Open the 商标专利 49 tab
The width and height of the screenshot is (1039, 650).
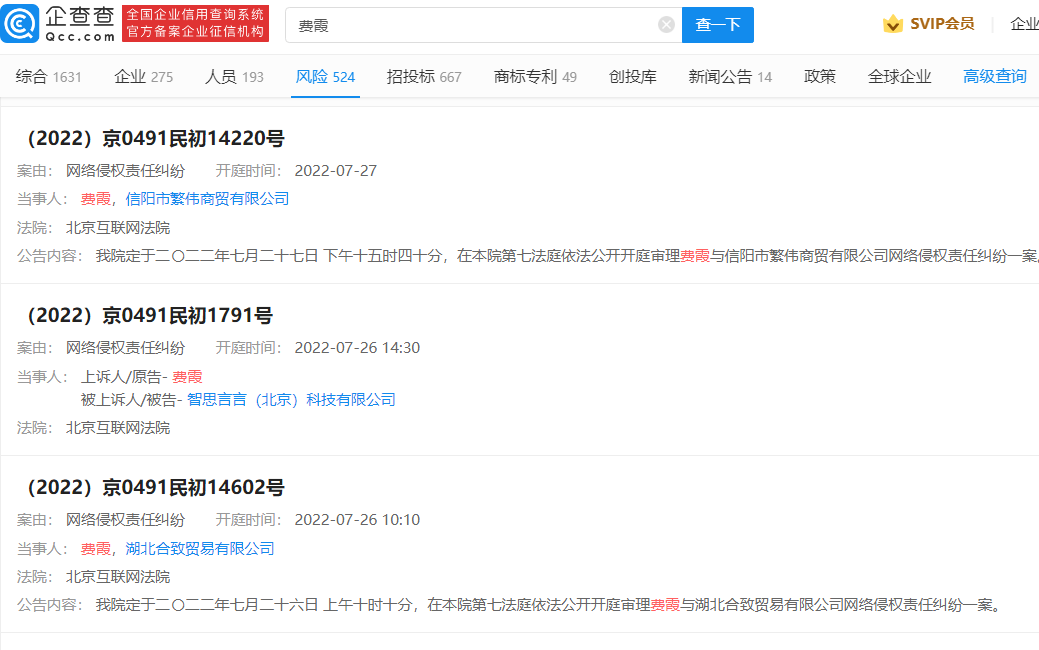(535, 77)
